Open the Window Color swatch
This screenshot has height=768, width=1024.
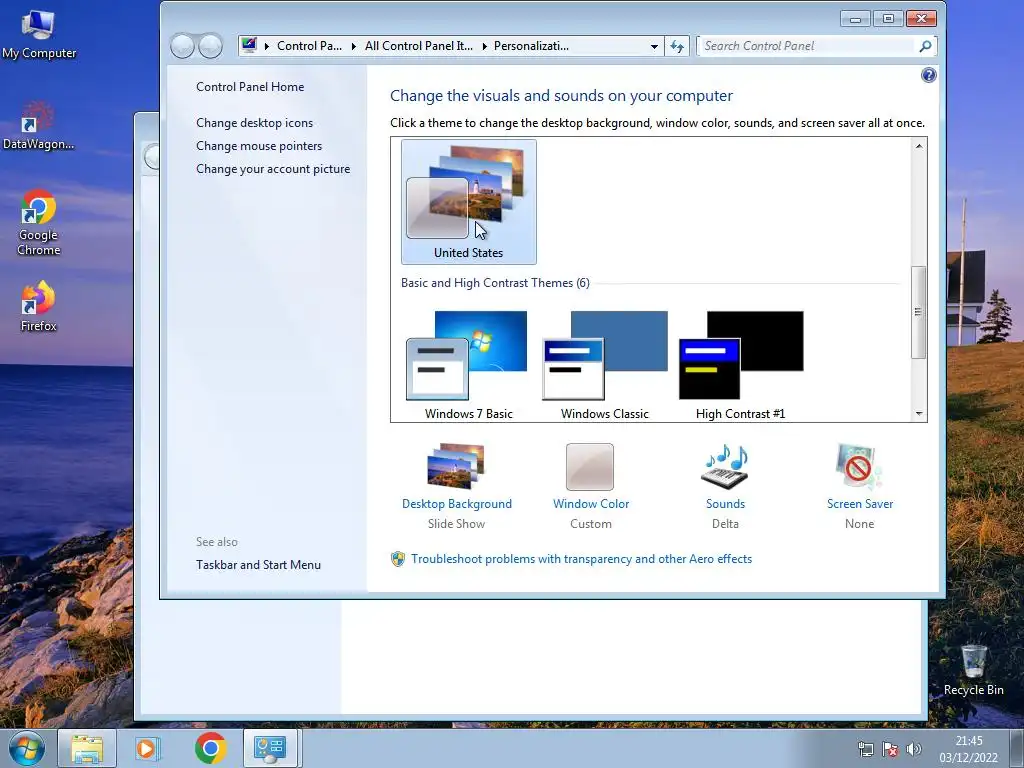pos(590,467)
